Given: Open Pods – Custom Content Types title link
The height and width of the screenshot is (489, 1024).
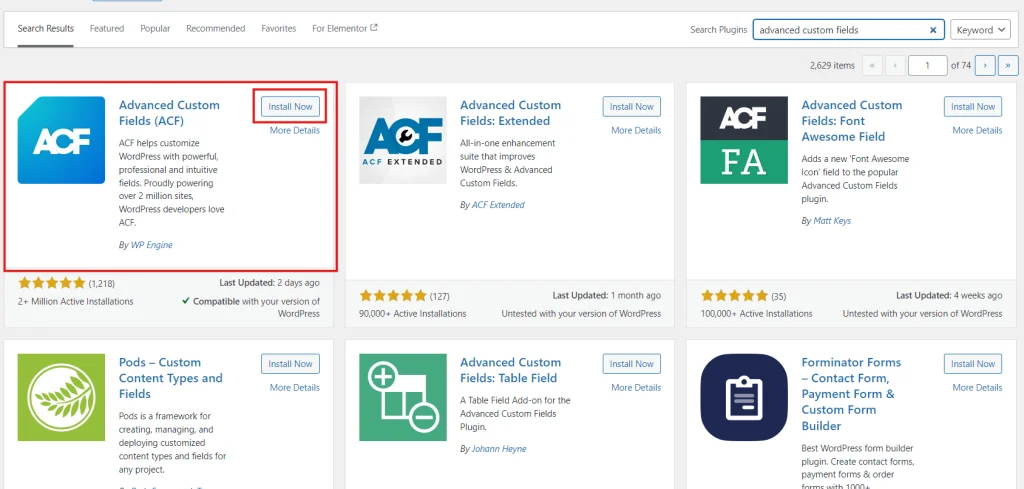Looking at the screenshot, I should [170, 378].
